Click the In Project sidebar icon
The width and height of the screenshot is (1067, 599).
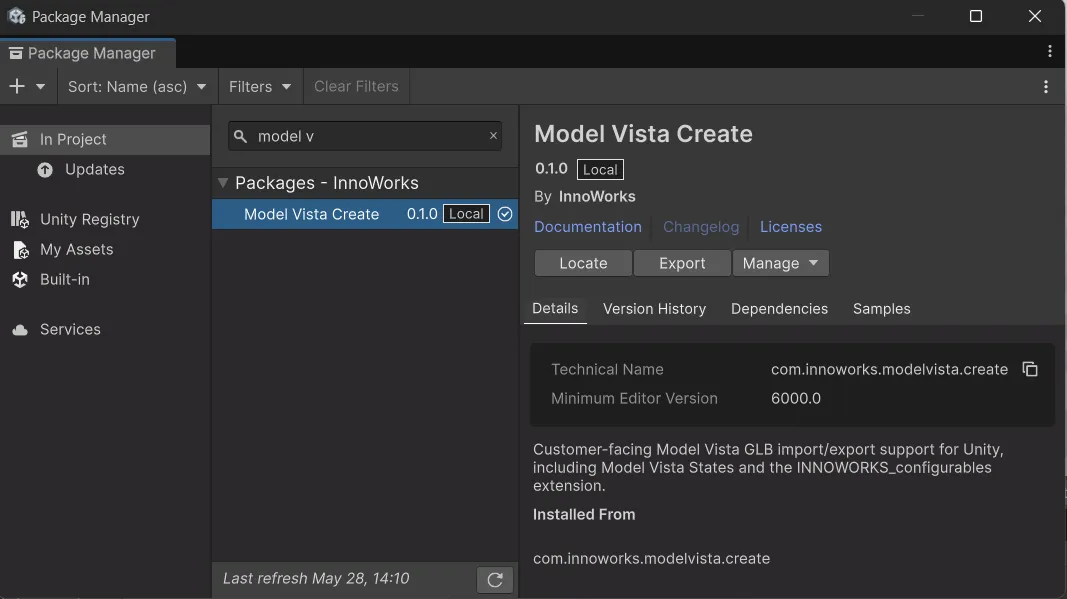20,140
